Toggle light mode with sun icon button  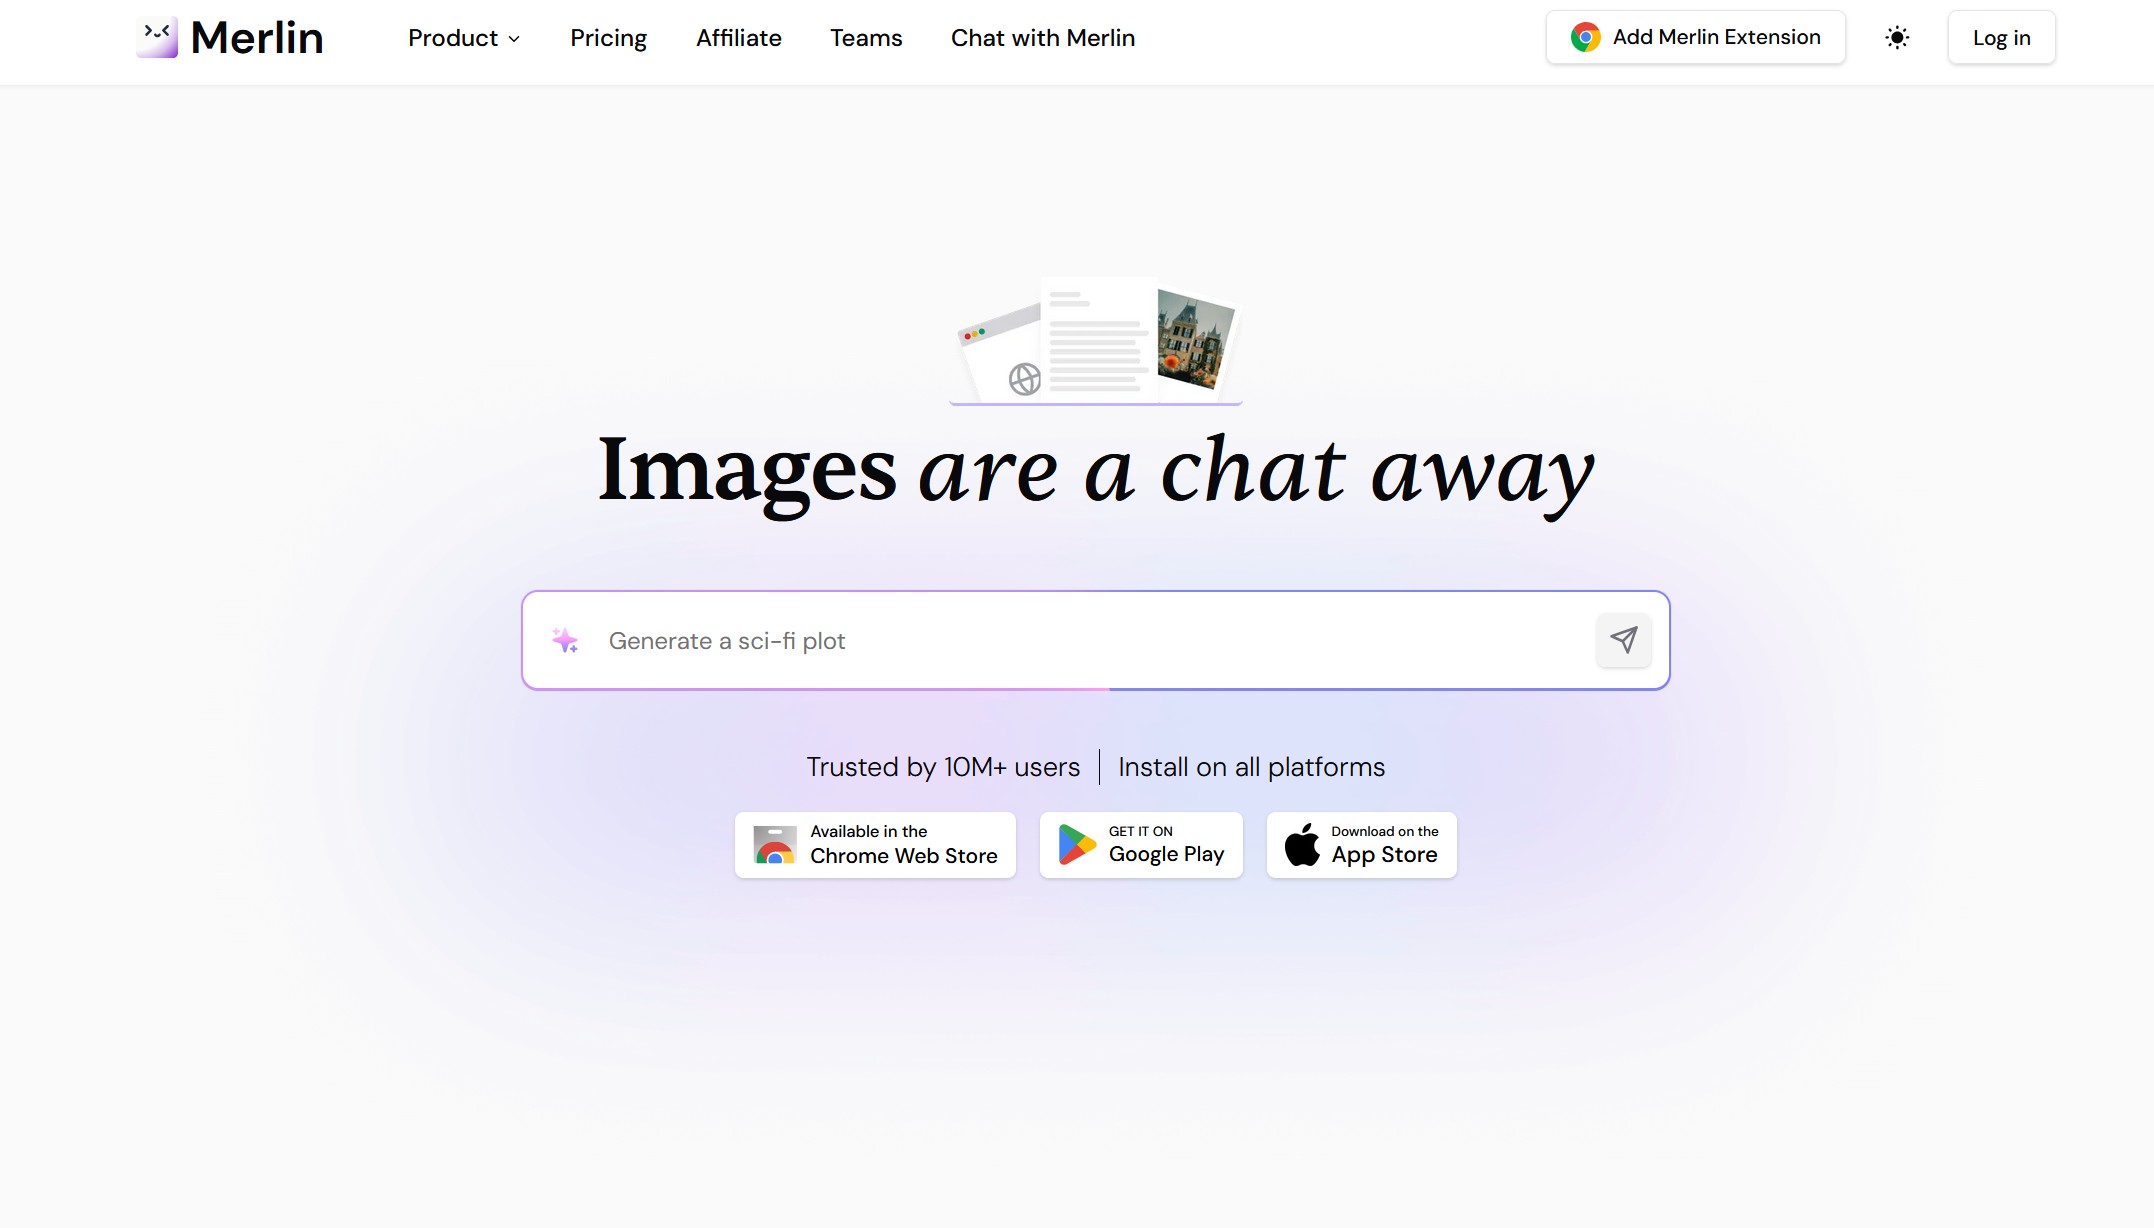point(1898,37)
